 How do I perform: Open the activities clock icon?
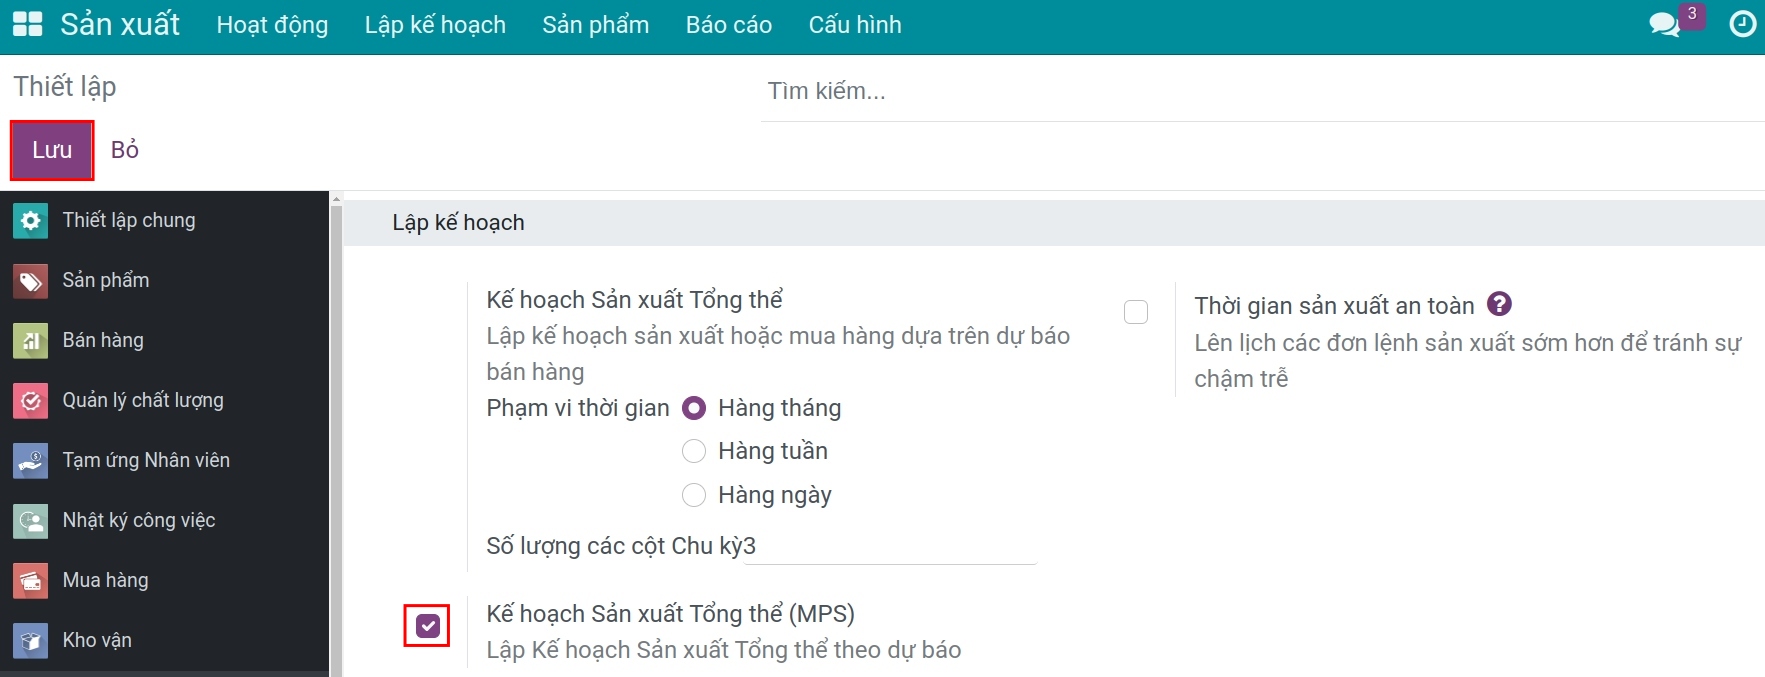(x=1743, y=24)
